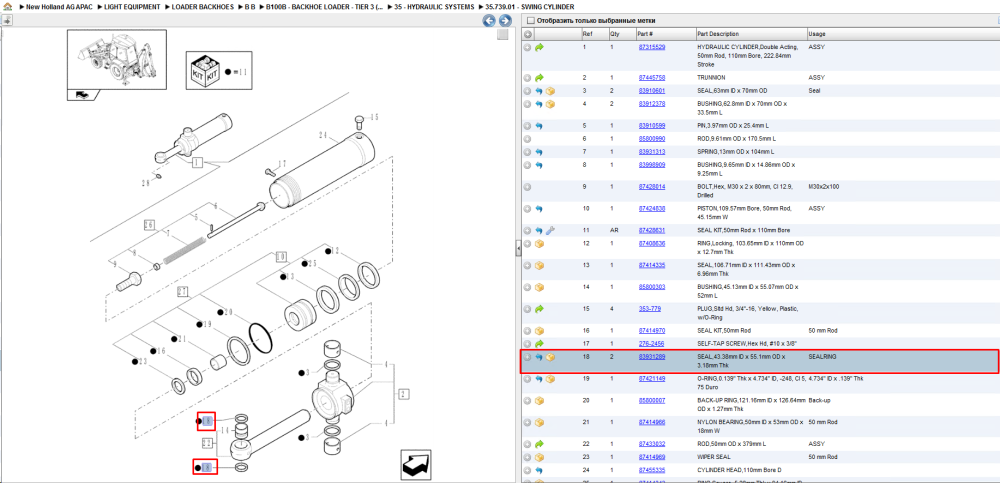
Task: Click the package icon for part 83910601
Action: click(x=550, y=91)
